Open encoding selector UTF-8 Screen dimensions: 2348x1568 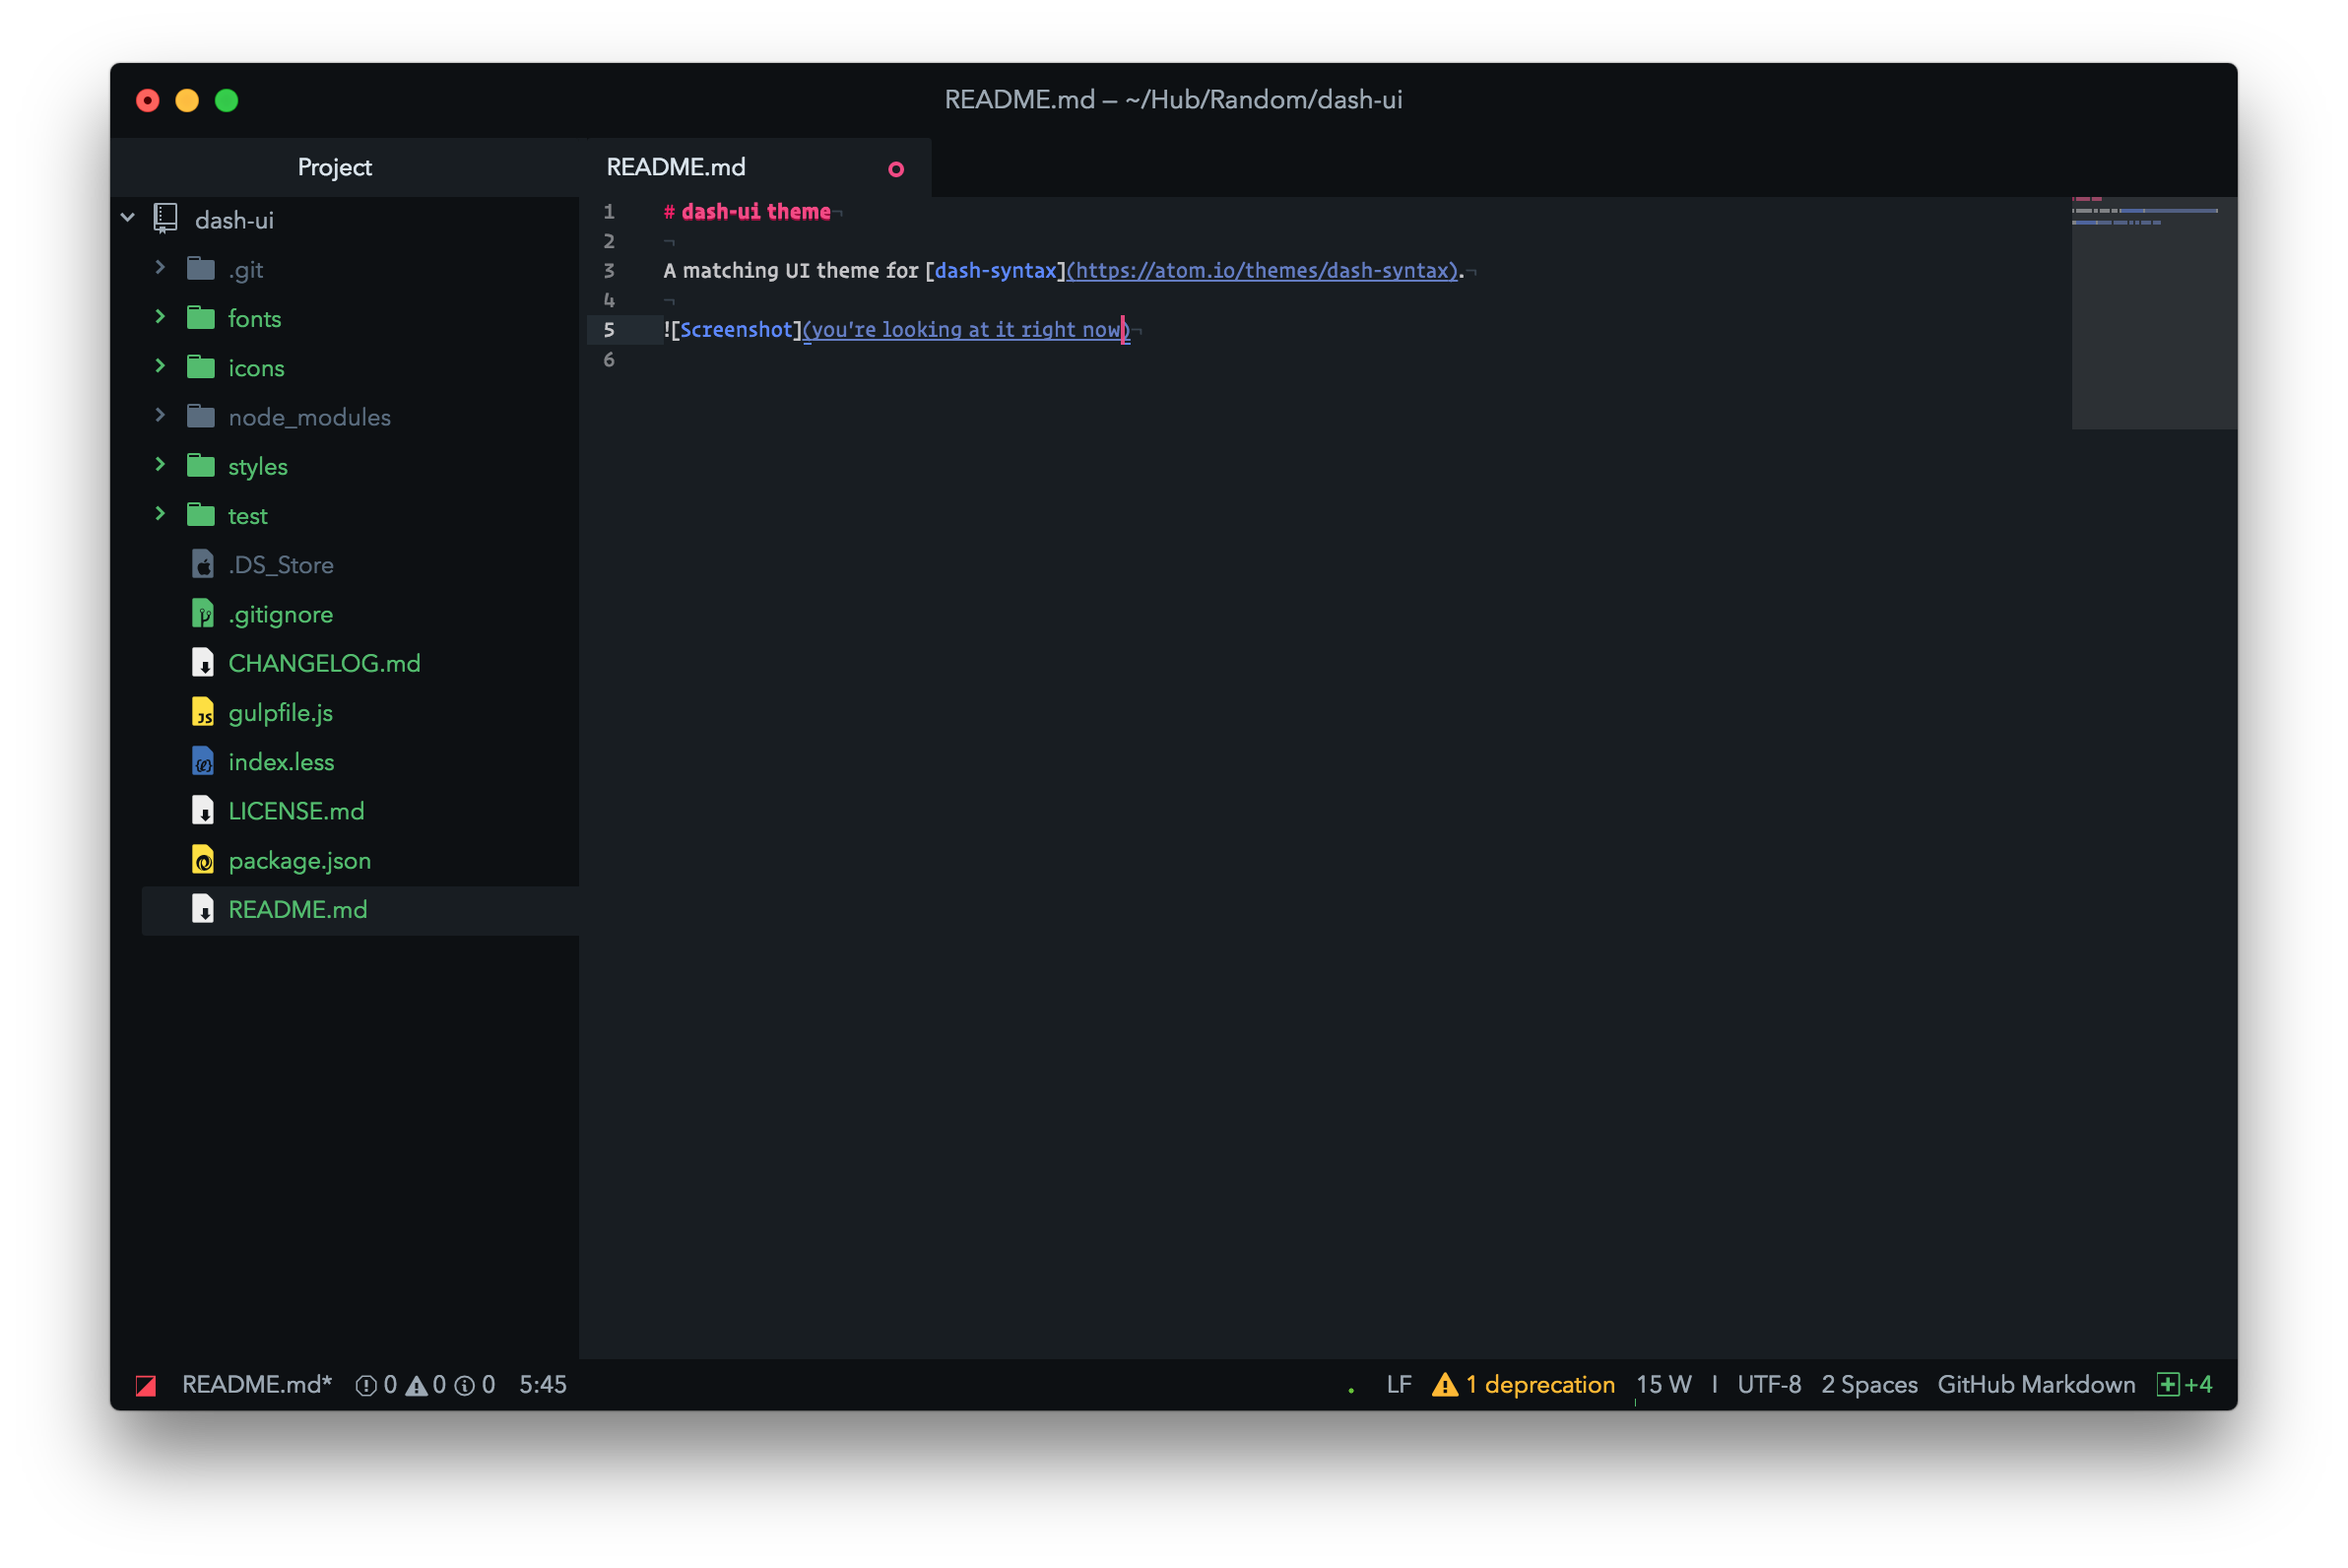pos(1768,1385)
